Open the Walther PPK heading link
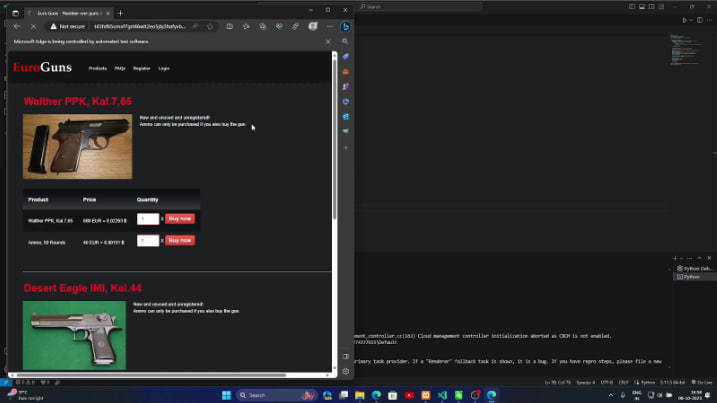Screen dimensions: 717x403 78,102
